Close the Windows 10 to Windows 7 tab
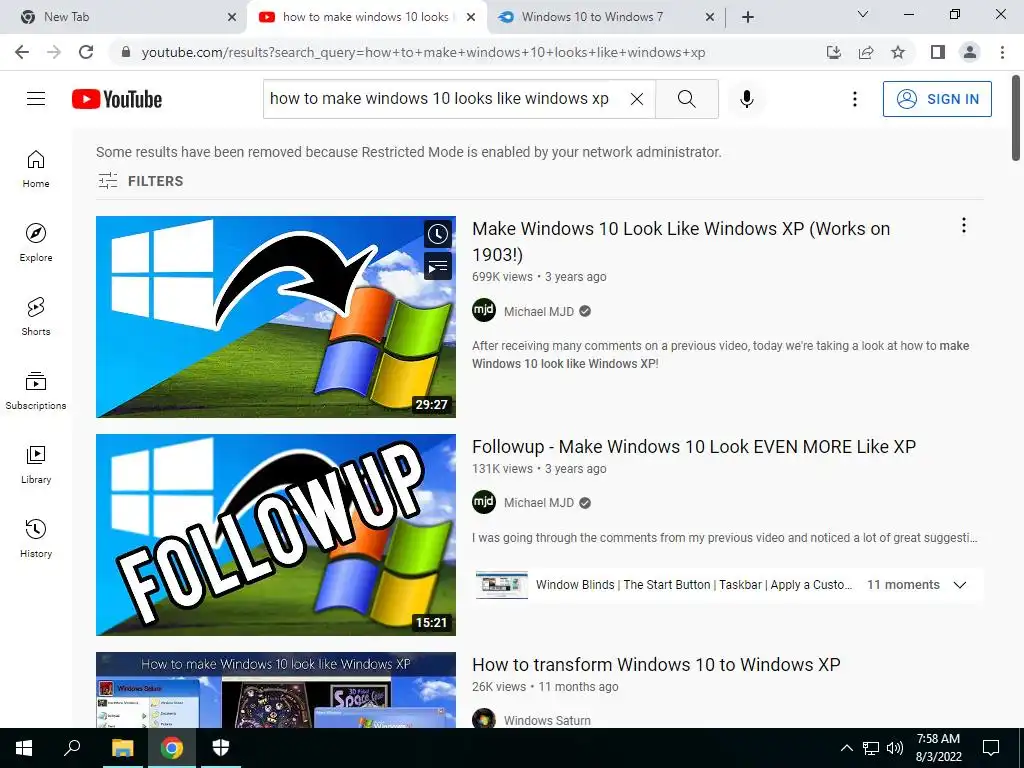The width and height of the screenshot is (1024, 768). click(x=710, y=17)
